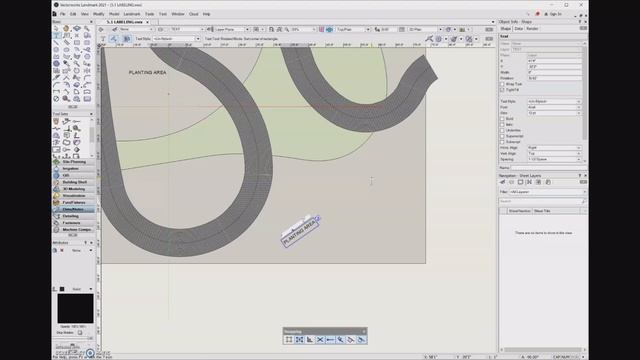Open Text menu
640x360 pixels.
tap(163, 14)
